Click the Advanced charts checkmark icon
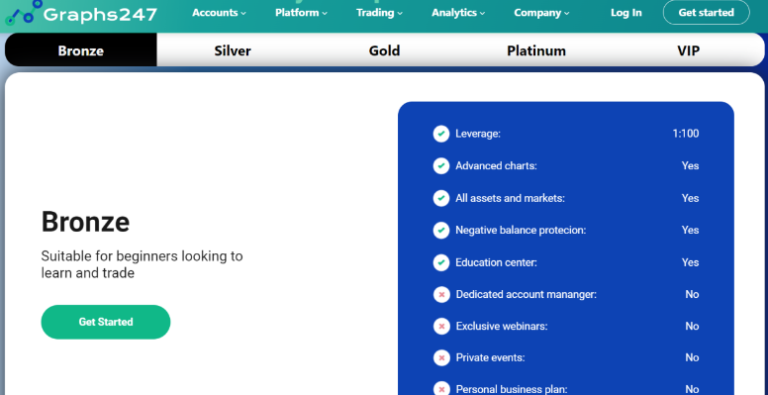Image resolution: width=768 pixels, height=395 pixels. tap(441, 166)
